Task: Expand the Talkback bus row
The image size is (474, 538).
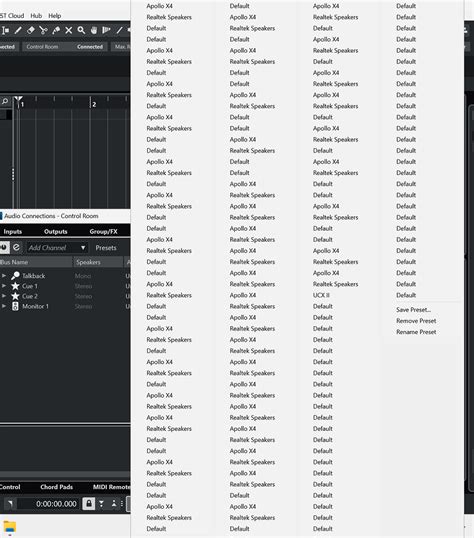Action: click(4, 276)
